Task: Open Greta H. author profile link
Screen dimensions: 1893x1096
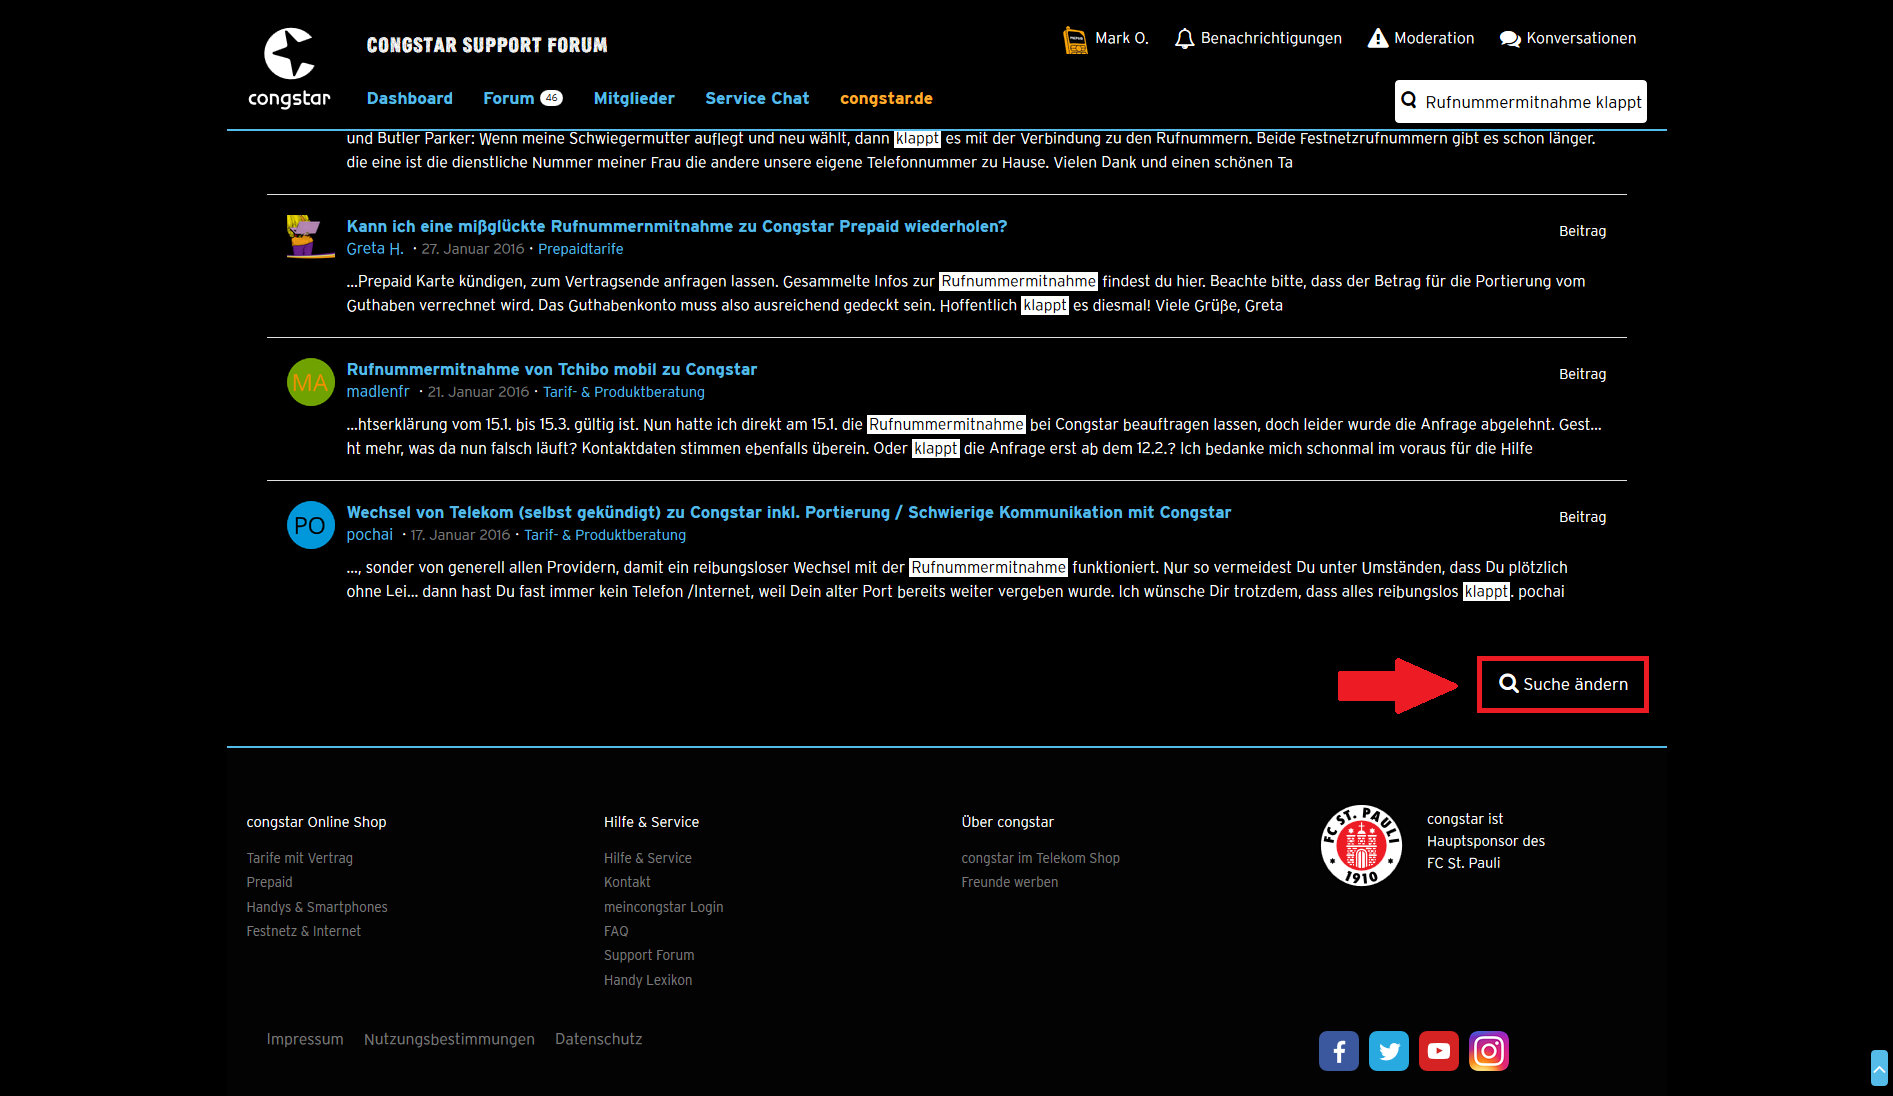Action: coord(375,249)
